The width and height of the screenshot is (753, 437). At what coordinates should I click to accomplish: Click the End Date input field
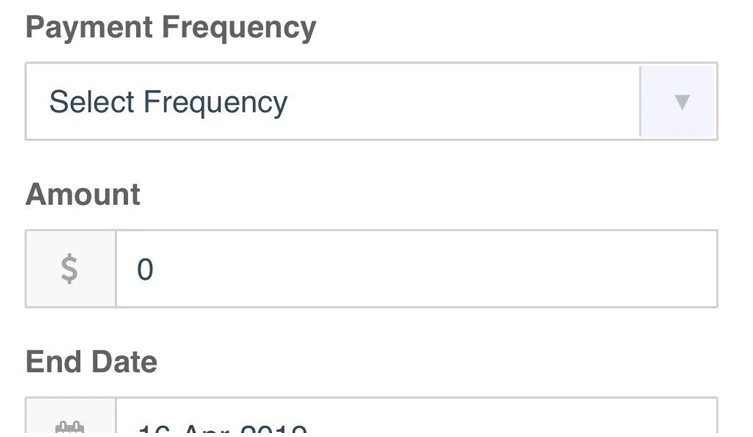tap(416, 428)
